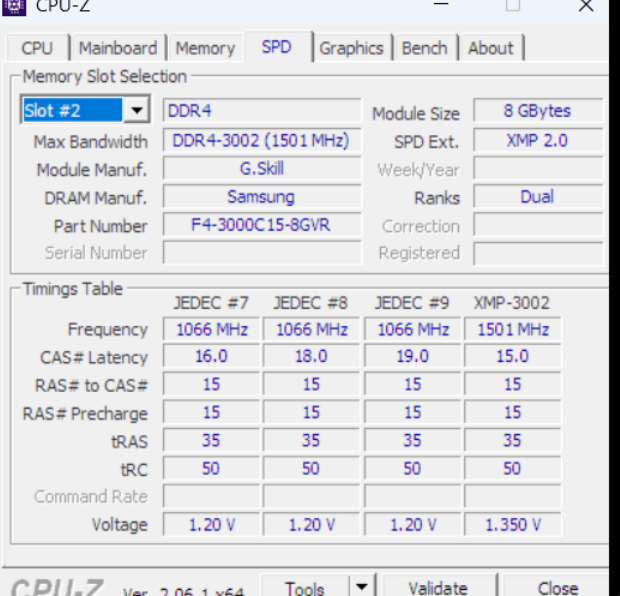The width and height of the screenshot is (620, 596).
Task: Click the empty Serial Number field
Action: [x=262, y=253]
